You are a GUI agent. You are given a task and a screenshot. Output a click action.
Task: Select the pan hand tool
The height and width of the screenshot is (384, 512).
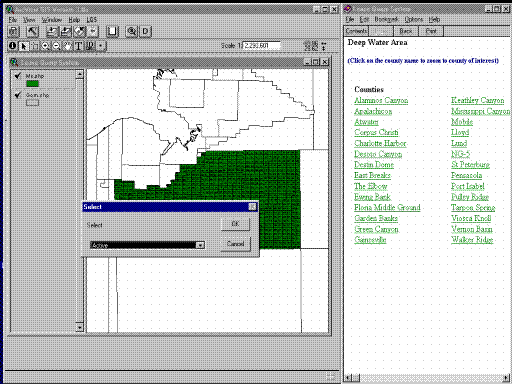[x=68, y=46]
